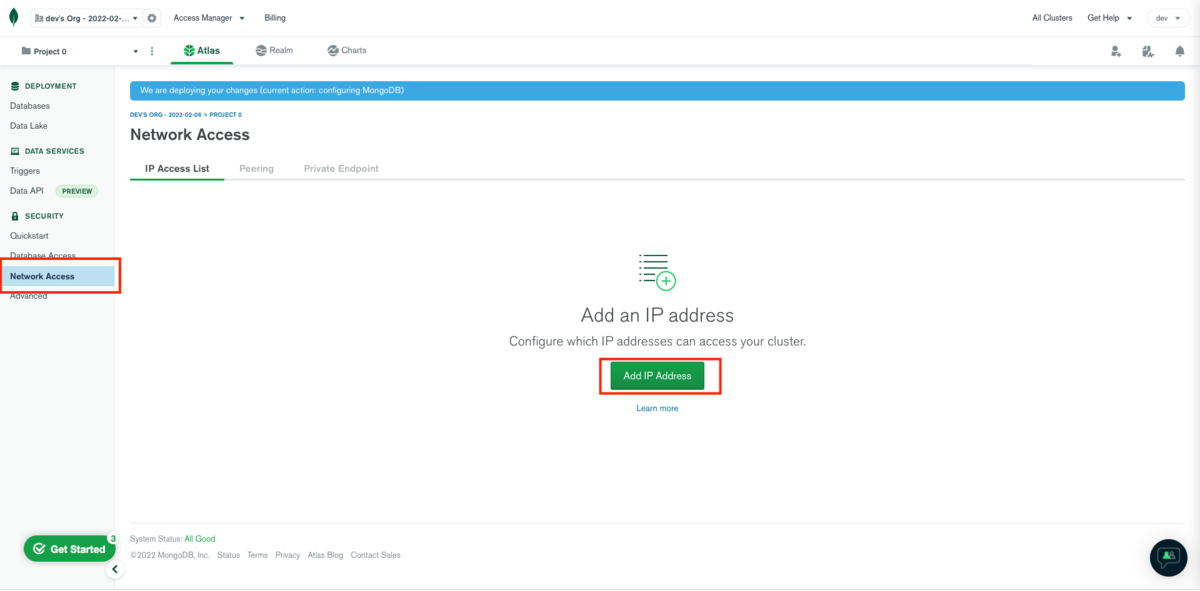This screenshot has height=591, width=1200.
Task: Click the MongoDB leaf logo
Action: click(14, 18)
